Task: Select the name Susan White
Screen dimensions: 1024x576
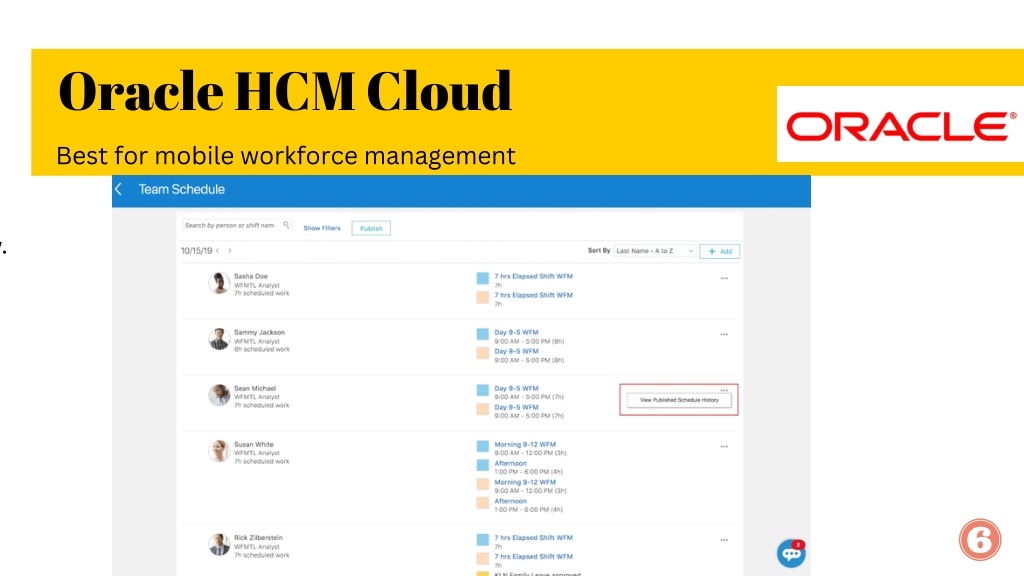Action: point(253,444)
